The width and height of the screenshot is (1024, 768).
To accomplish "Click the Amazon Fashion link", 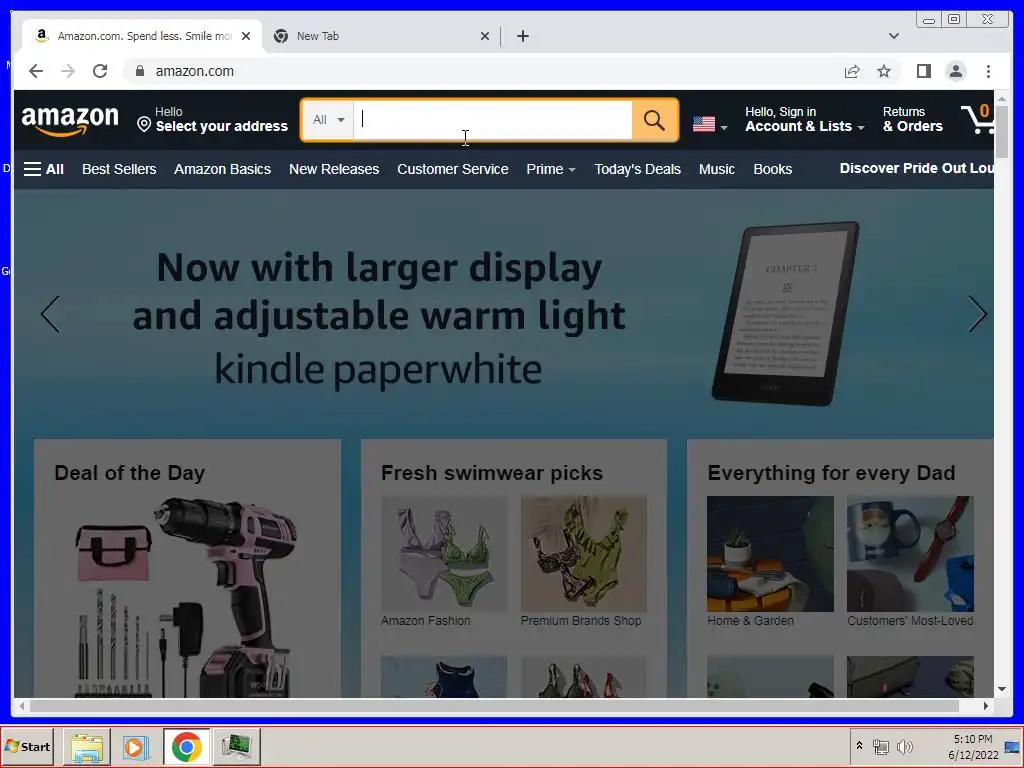I will (x=426, y=621).
